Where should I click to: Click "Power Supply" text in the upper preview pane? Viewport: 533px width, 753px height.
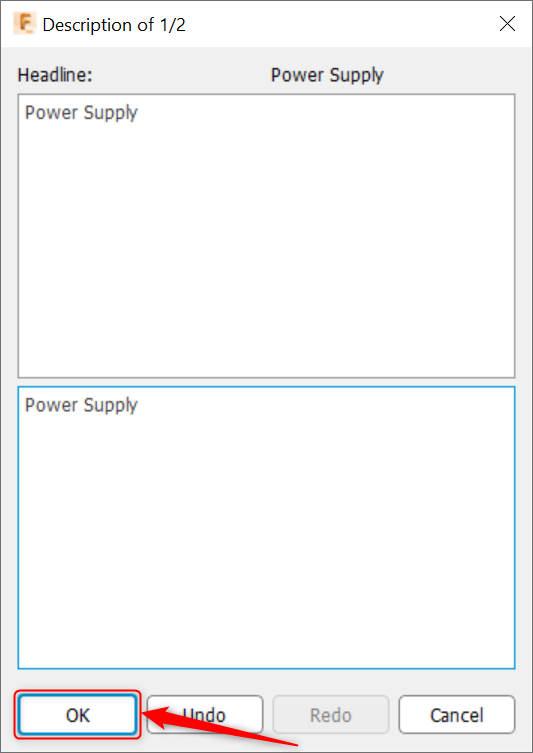(x=81, y=113)
